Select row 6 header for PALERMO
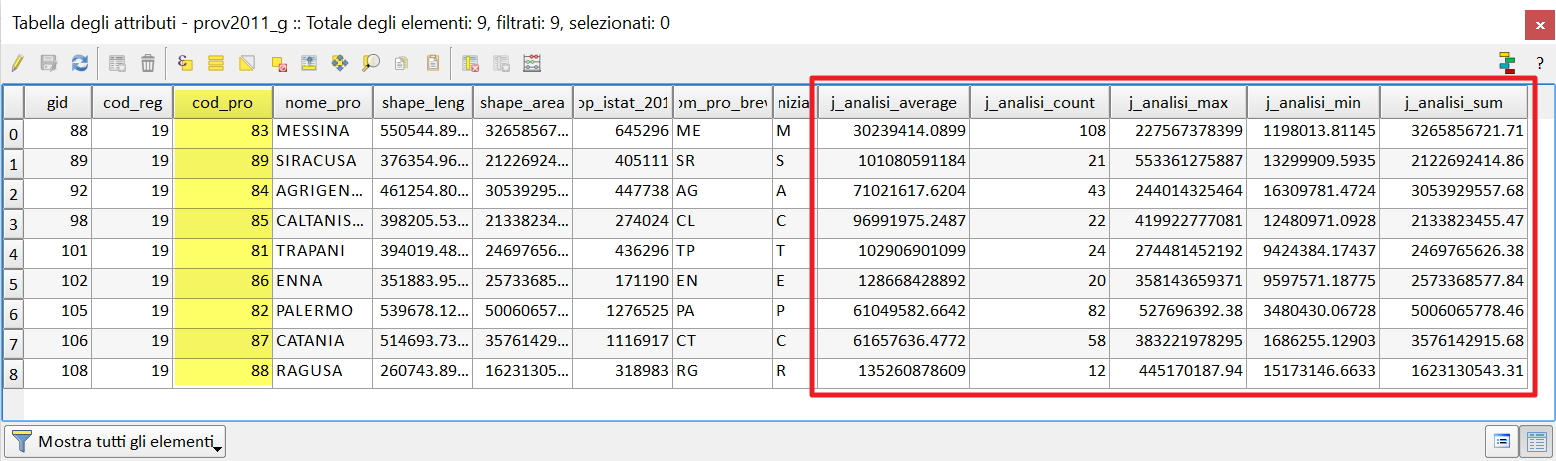Screen dimensions: 1556x461 coord(13,312)
